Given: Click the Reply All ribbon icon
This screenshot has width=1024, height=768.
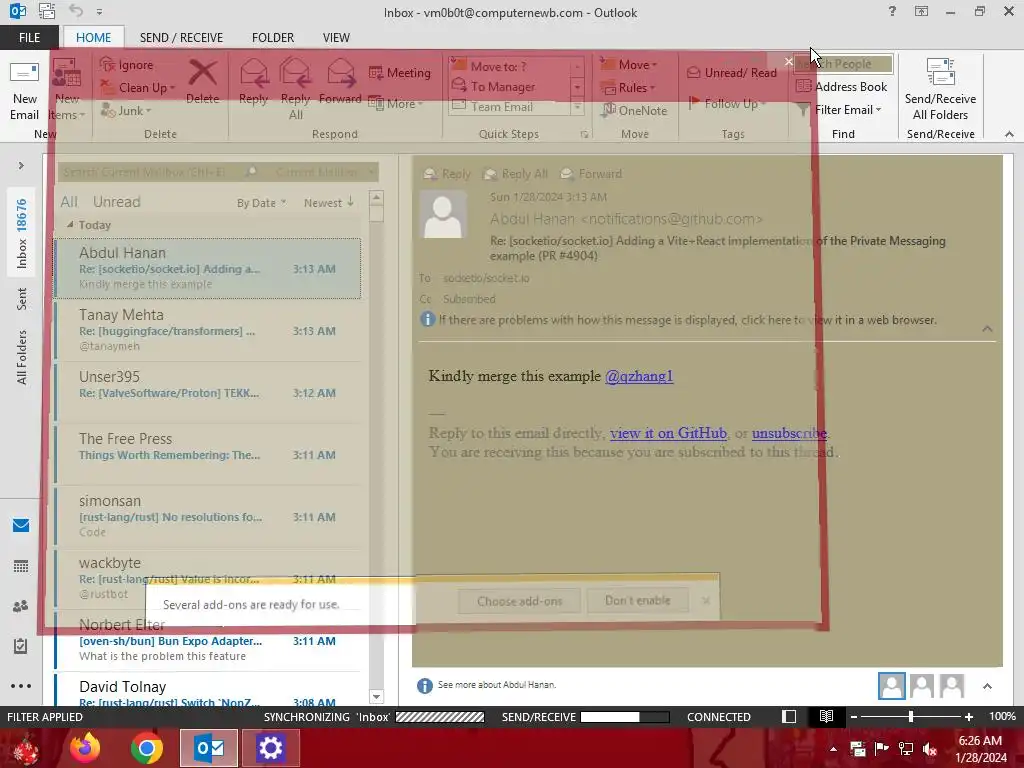Looking at the screenshot, I should pyautogui.click(x=295, y=89).
